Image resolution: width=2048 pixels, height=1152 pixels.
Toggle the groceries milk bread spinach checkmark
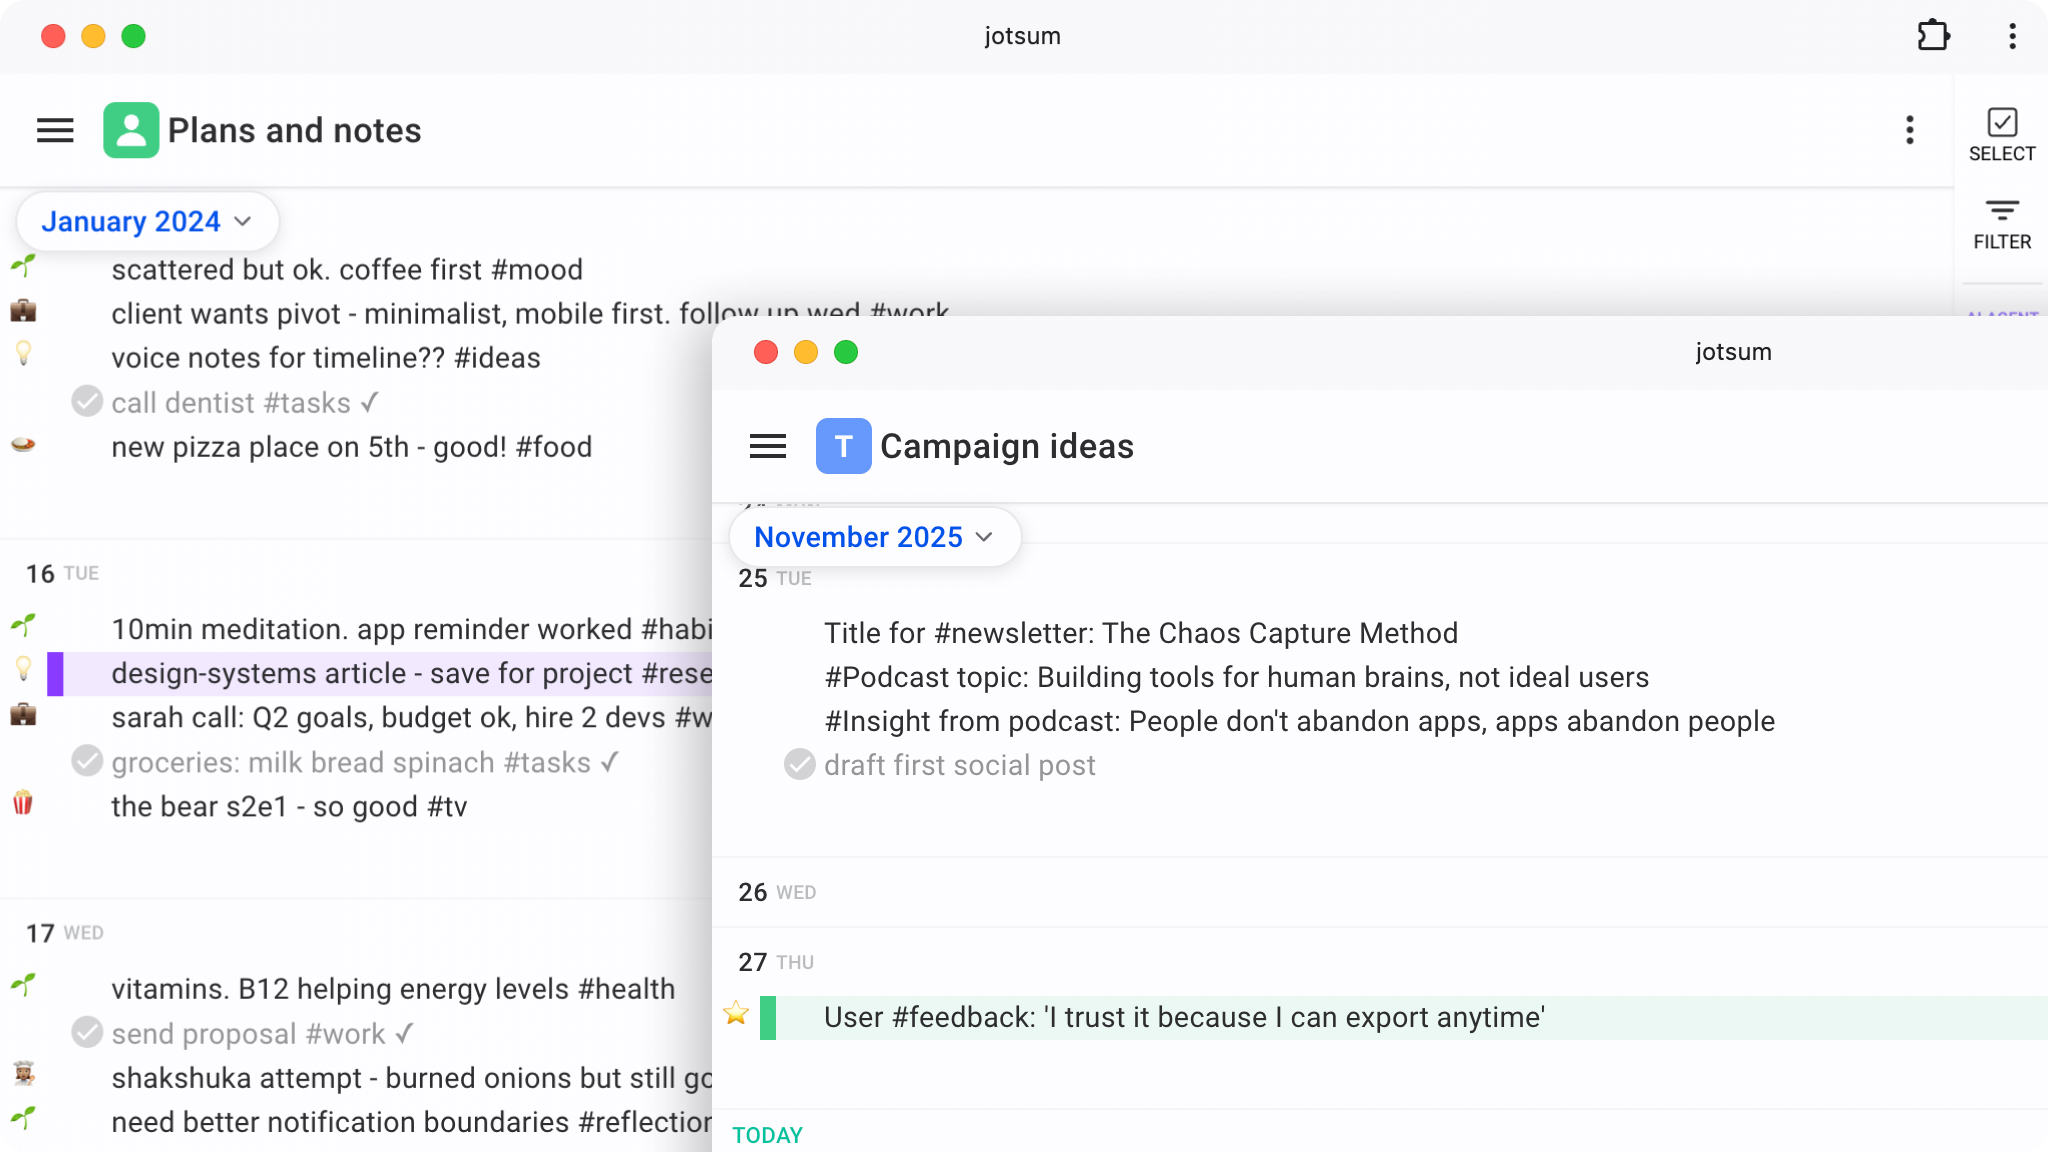[x=87, y=761]
